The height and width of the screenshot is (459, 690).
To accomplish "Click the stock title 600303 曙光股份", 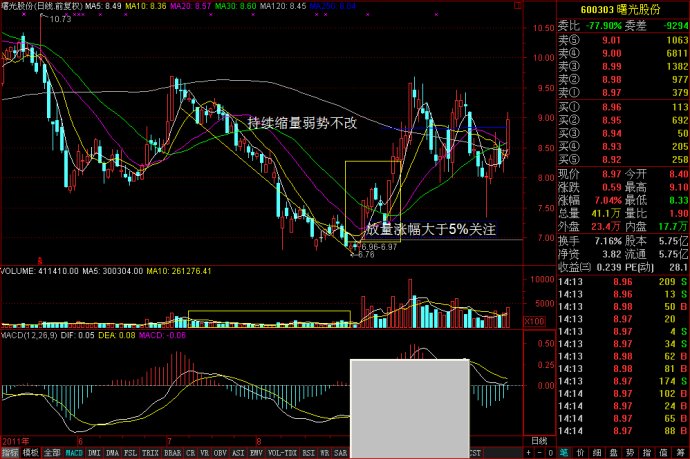I will 620,9.
